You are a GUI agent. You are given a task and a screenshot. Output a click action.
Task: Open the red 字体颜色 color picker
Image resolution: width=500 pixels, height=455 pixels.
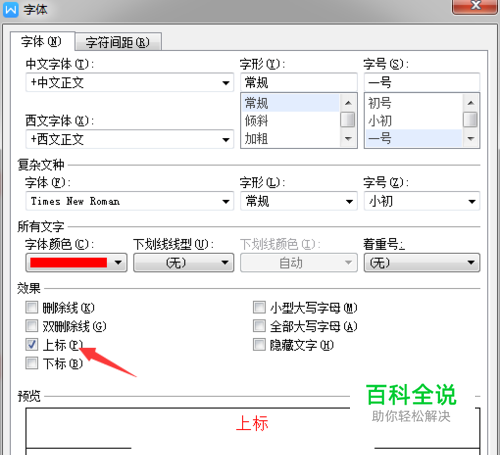point(76,263)
